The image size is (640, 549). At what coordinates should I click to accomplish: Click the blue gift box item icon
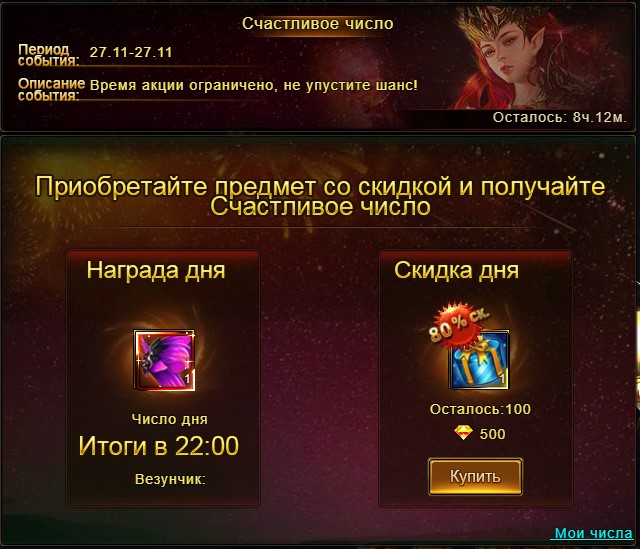(x=480, y=360)
